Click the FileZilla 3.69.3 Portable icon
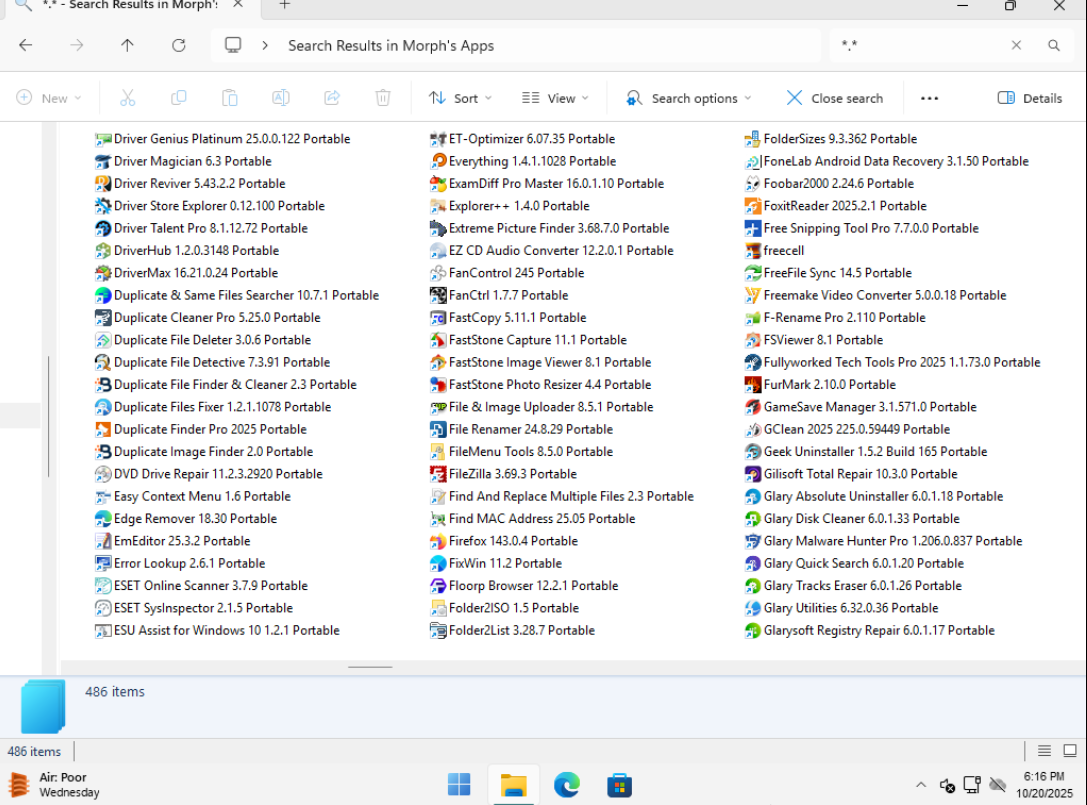Image resolution: width=1087 pixels, height=805 pixels. (438, 474)
